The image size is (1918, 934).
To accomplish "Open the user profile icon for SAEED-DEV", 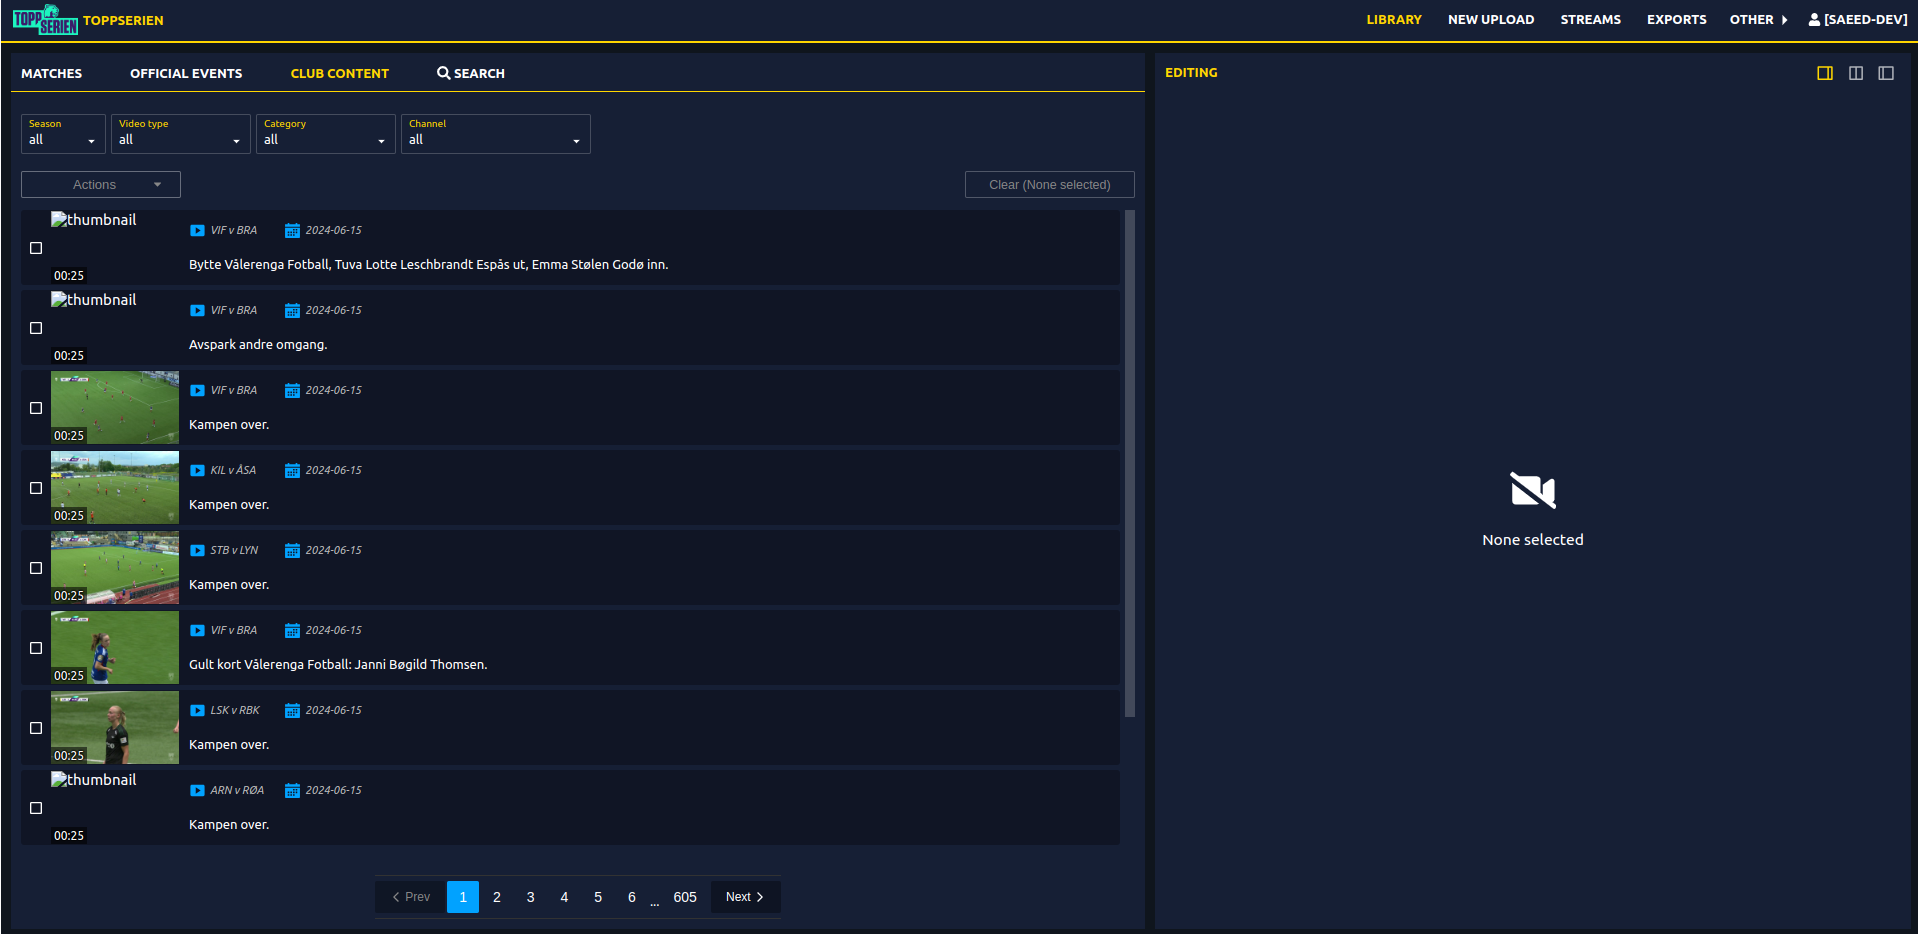I will click(1814, 20).
